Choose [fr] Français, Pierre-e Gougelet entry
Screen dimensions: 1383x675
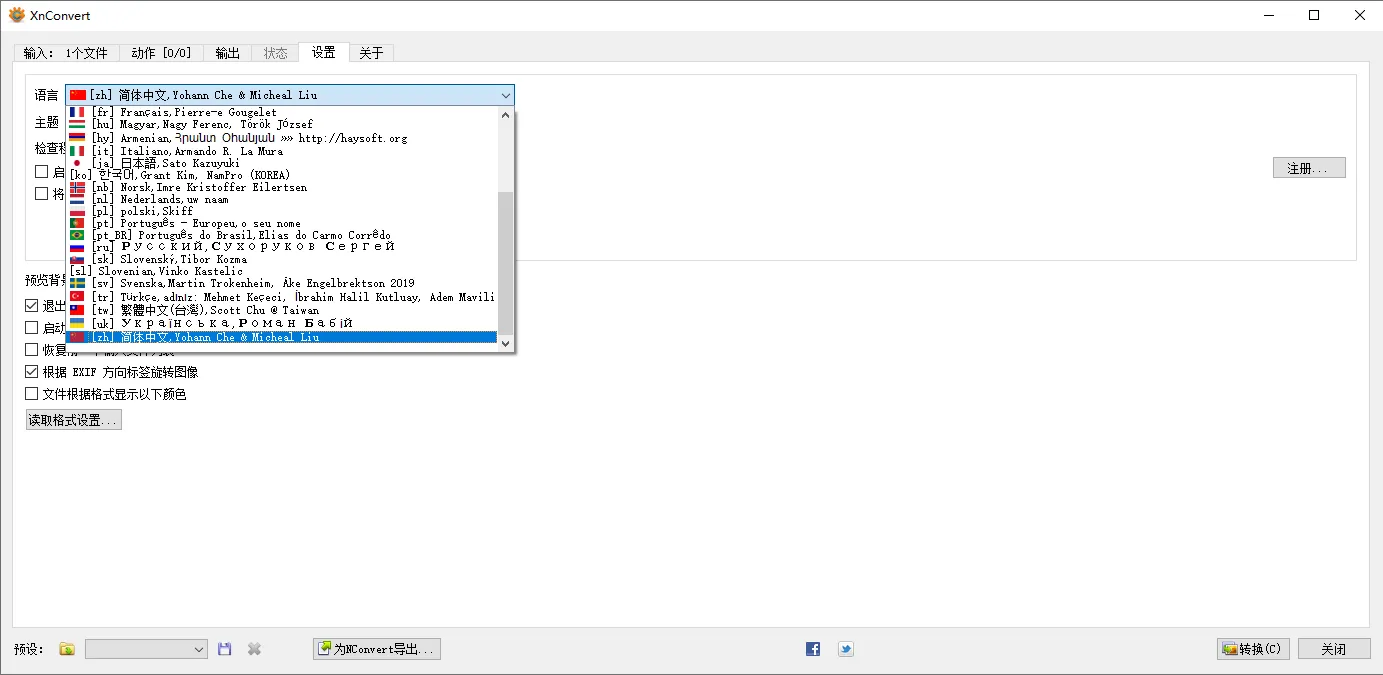click(282, 113)
